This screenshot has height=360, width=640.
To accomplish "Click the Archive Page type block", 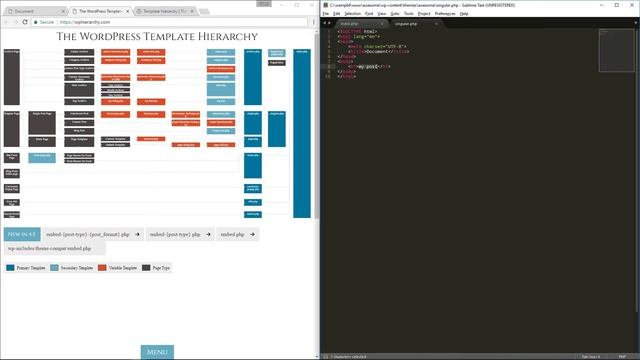I will click(12, 77).
